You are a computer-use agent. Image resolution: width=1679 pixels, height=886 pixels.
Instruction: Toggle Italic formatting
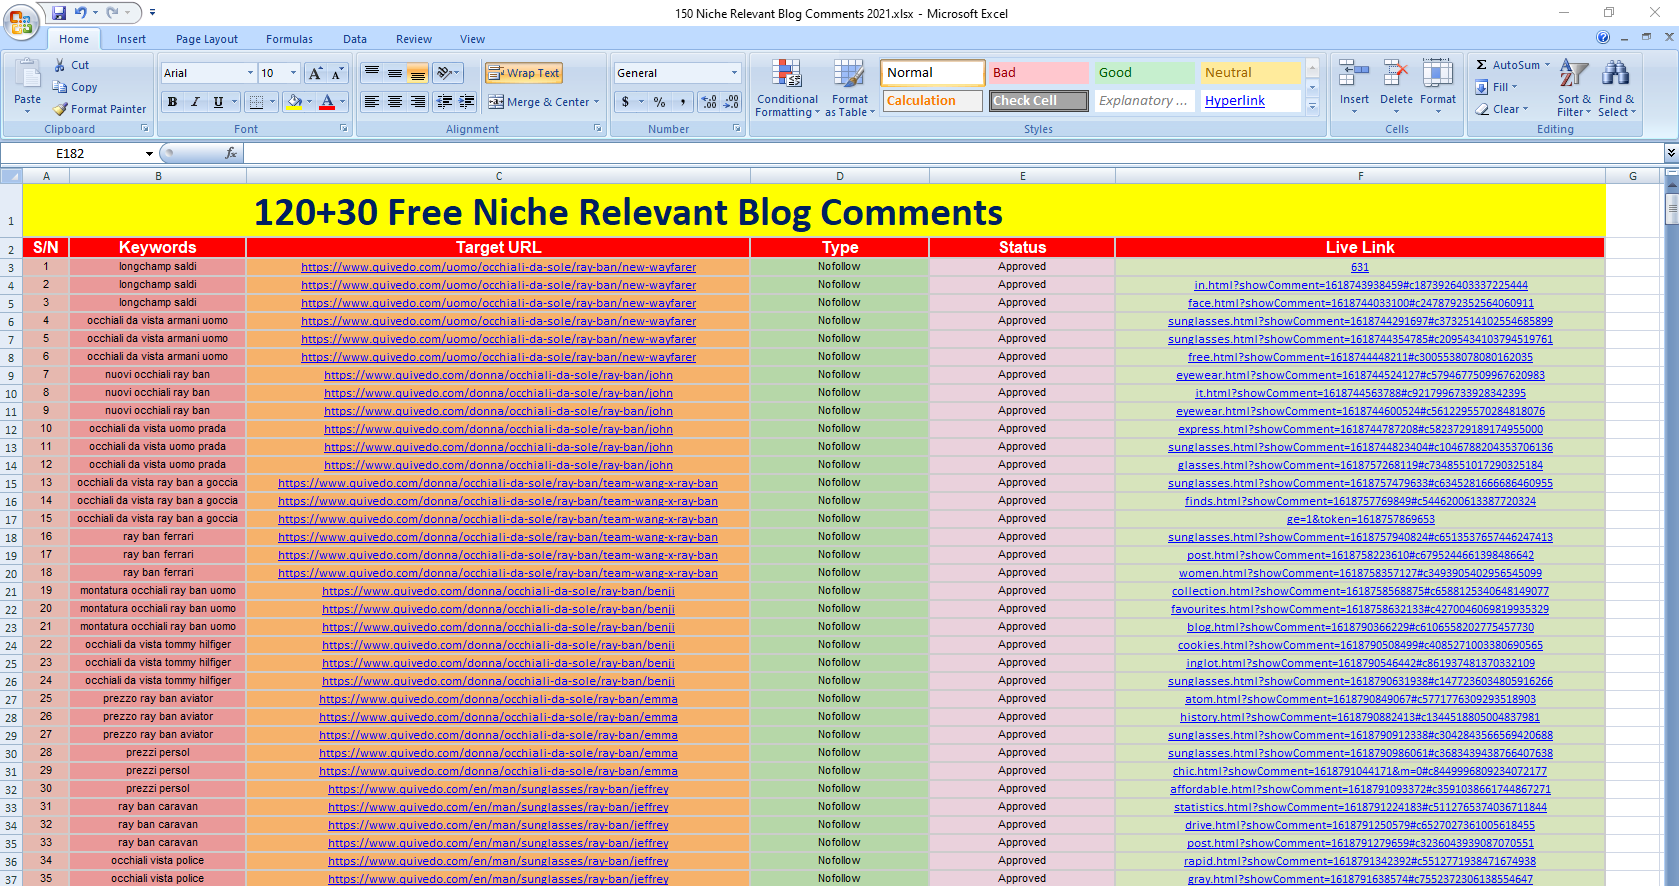(195, 102)
